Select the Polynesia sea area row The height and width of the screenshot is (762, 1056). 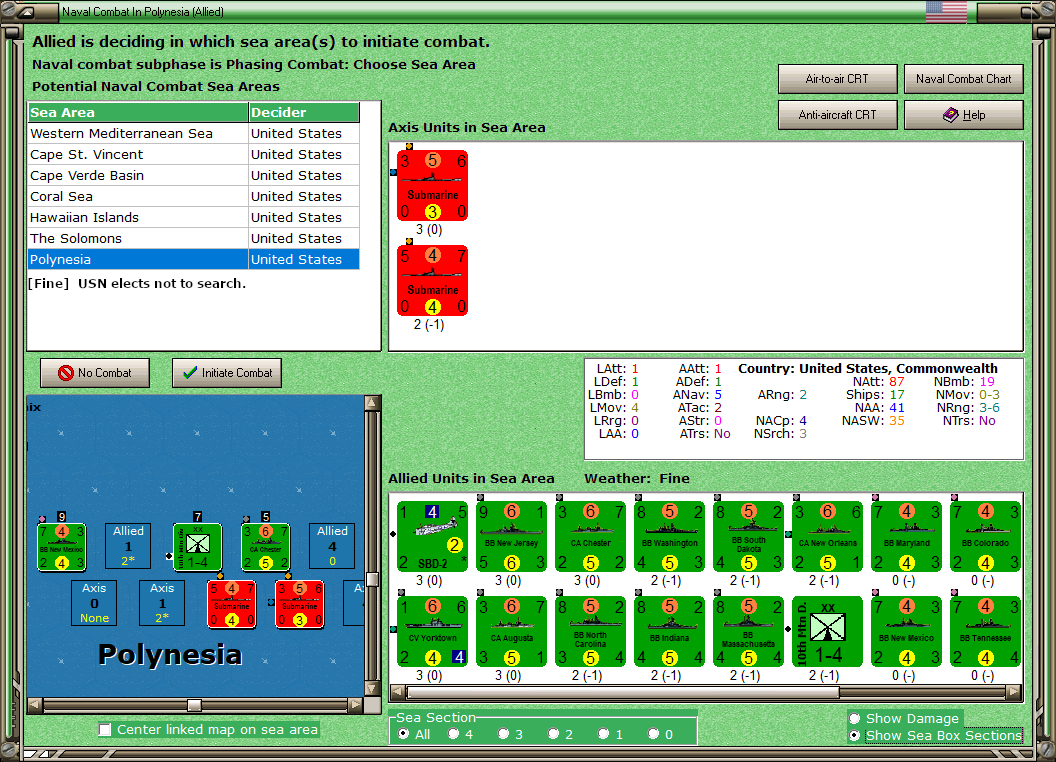click(x=194, y=259)
